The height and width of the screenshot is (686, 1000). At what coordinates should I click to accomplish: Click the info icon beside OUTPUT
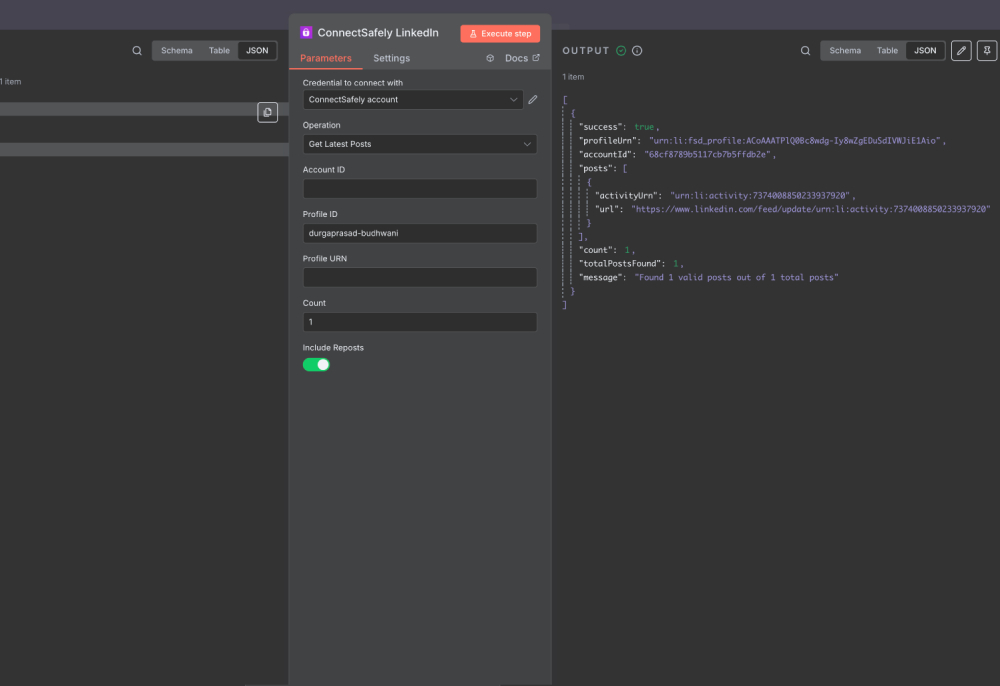tap(637, 50)
